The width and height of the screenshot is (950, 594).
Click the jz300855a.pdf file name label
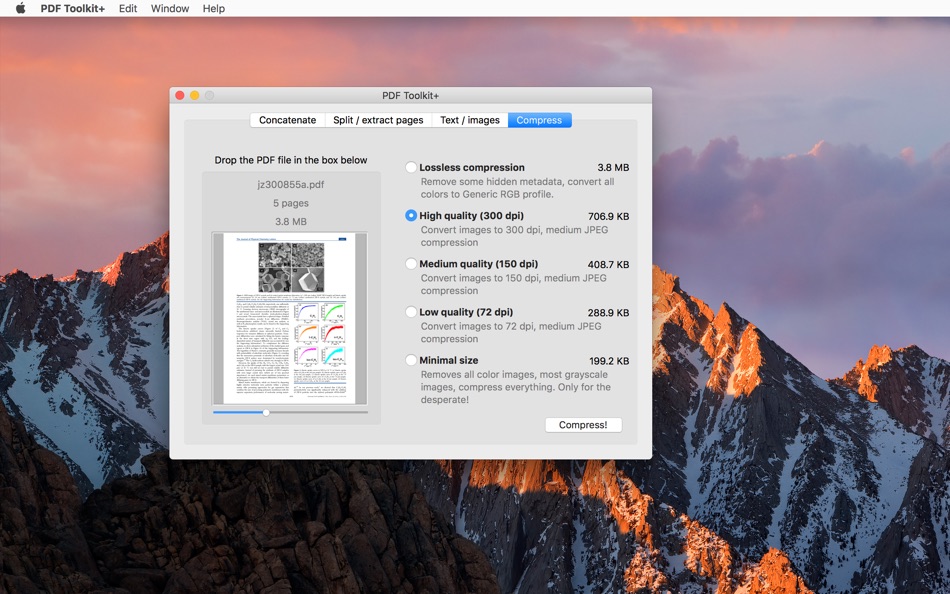point(291,185)
